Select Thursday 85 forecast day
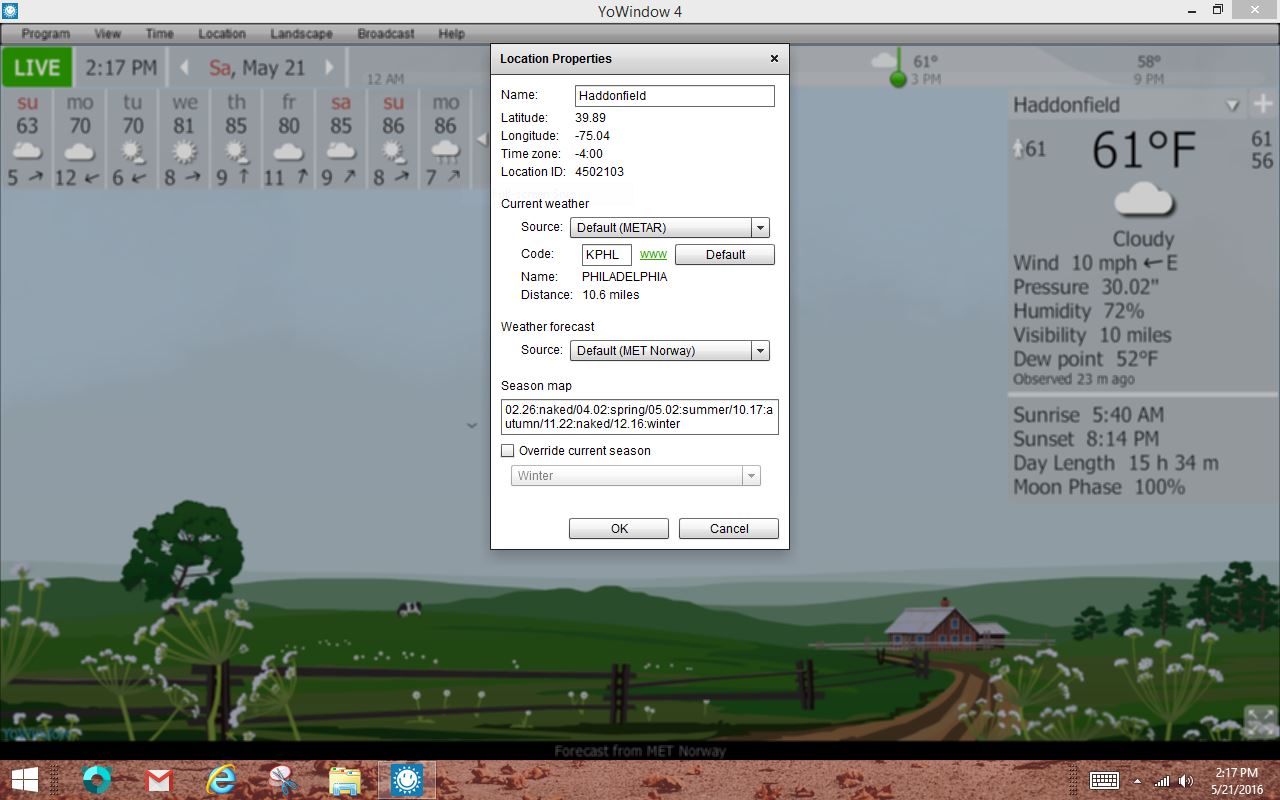Screen dimensions: 1280x800 (236, 140)
